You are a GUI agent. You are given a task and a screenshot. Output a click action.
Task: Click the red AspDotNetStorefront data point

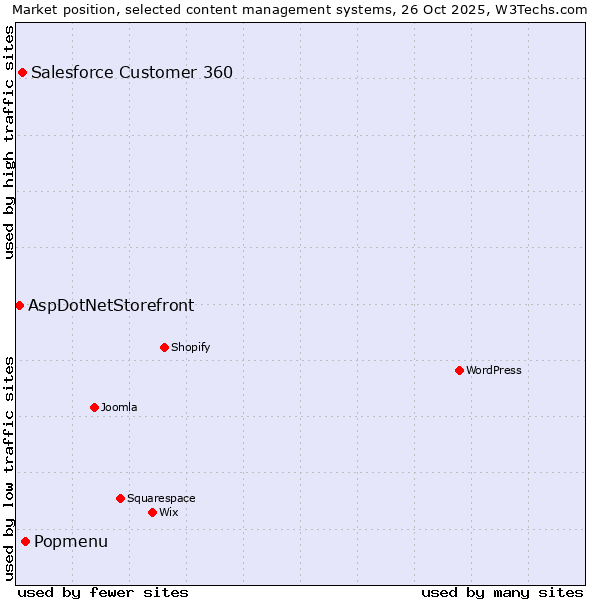pos(19,305)
